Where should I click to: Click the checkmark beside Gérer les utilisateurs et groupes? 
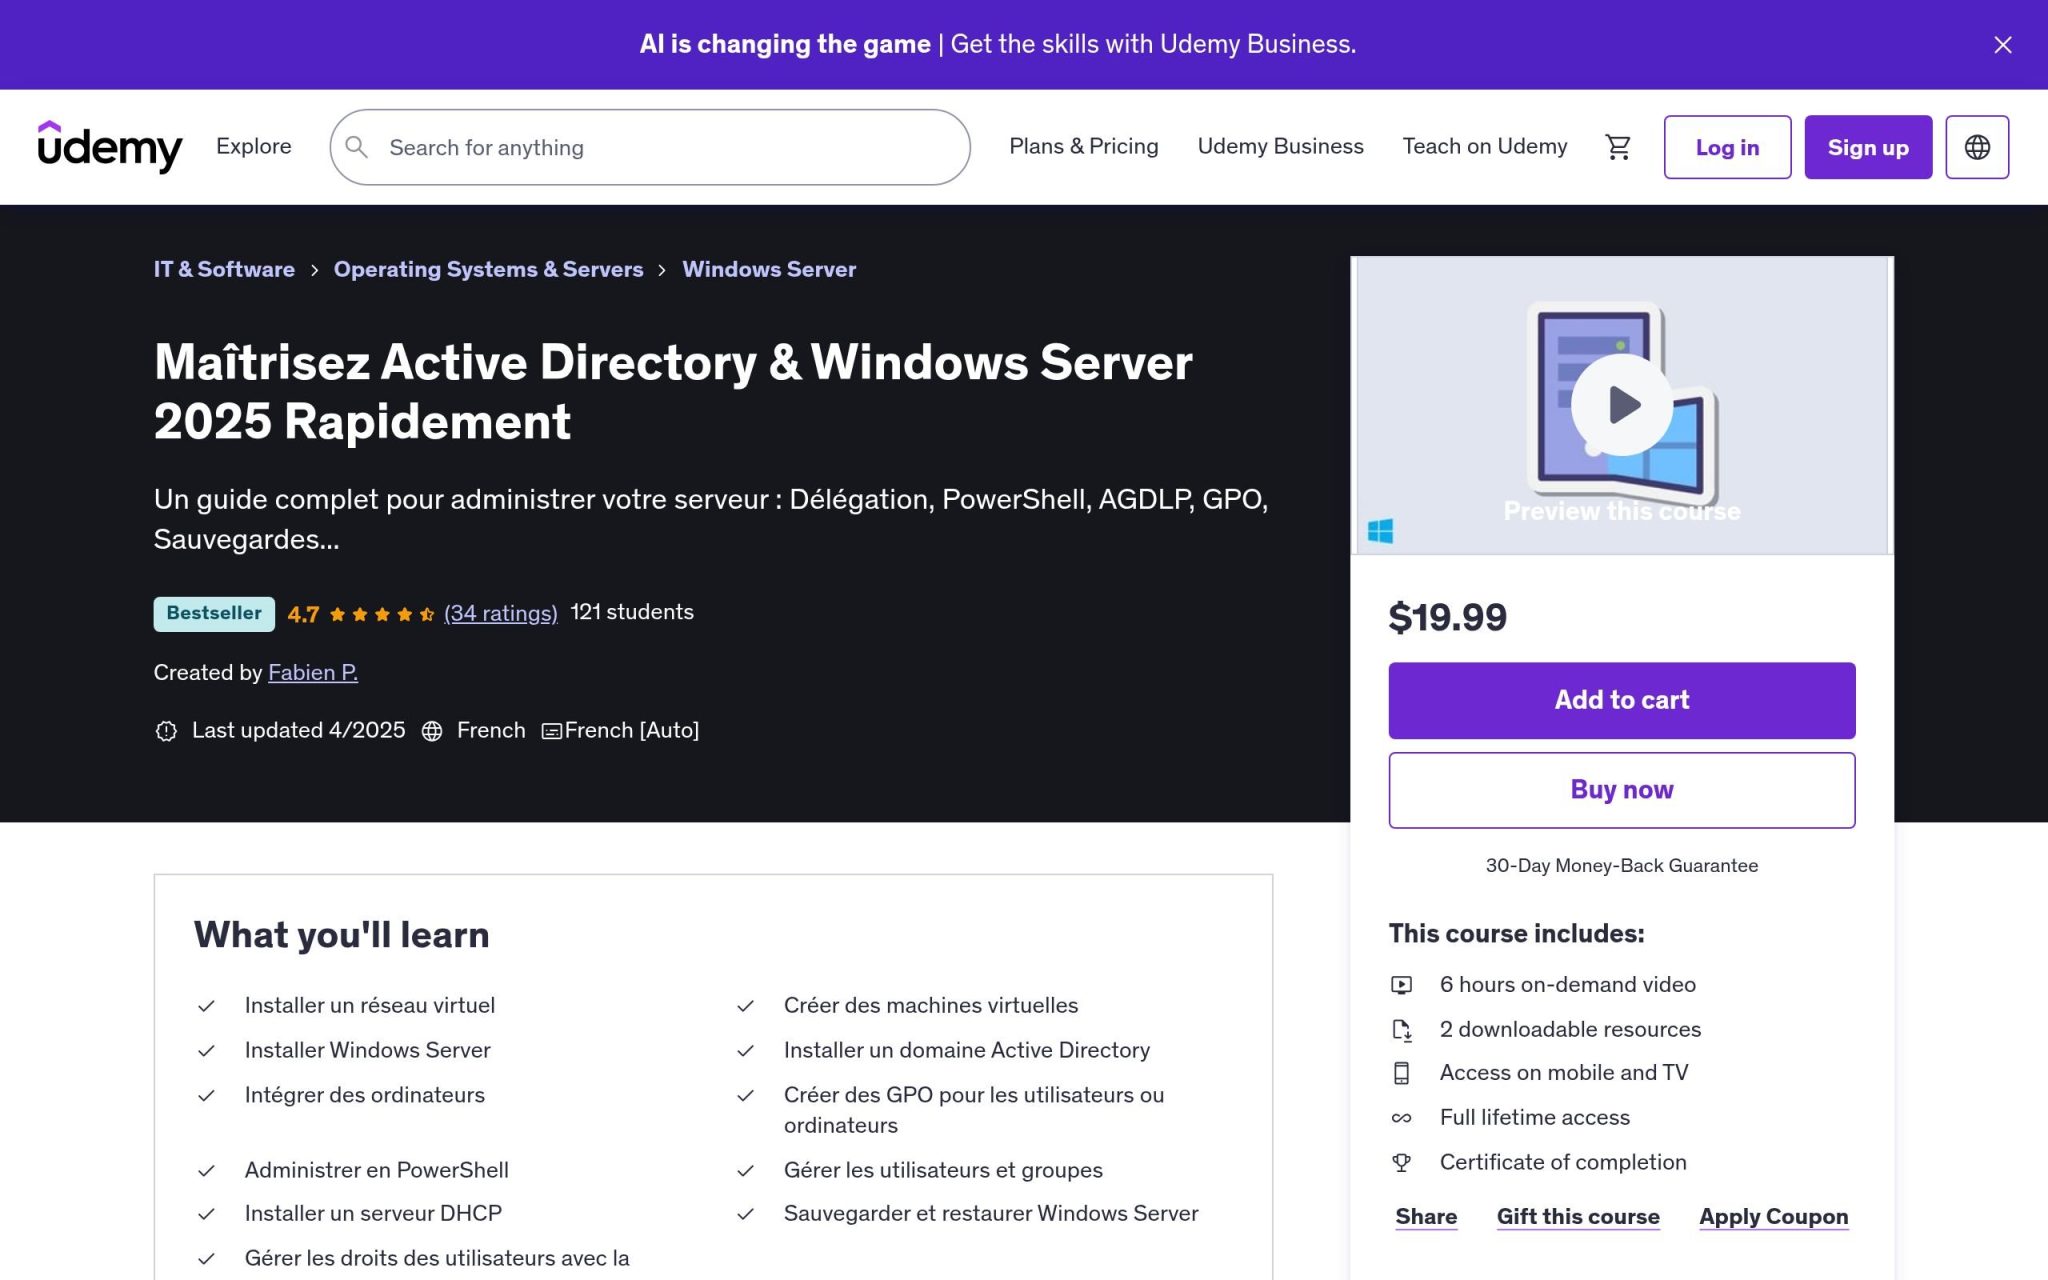click(x=745, y=1171)
